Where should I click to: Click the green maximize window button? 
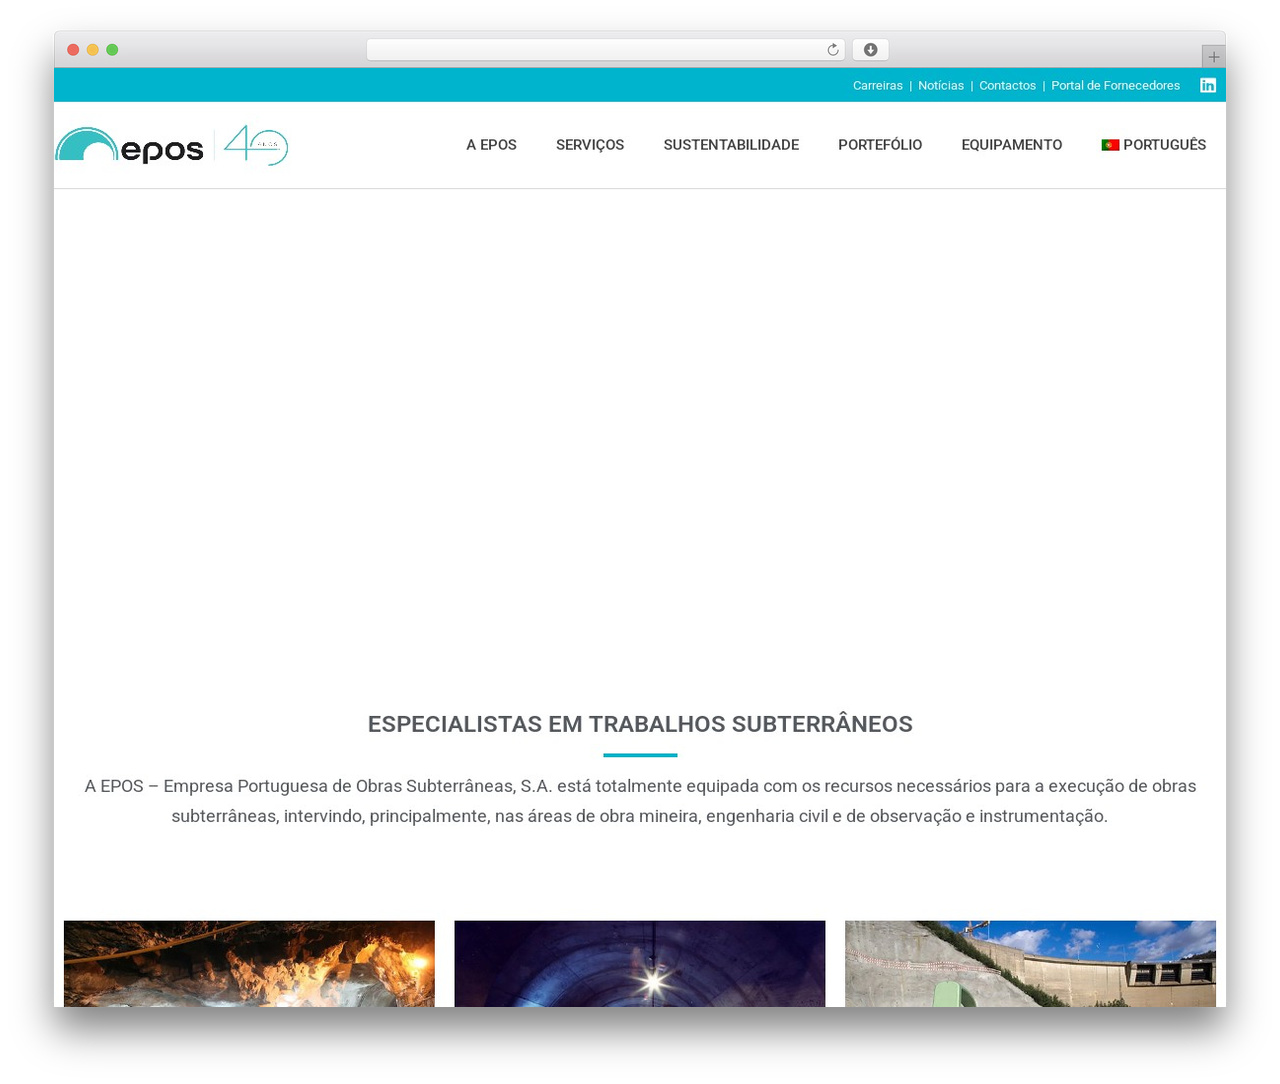[x=112, y=50]
